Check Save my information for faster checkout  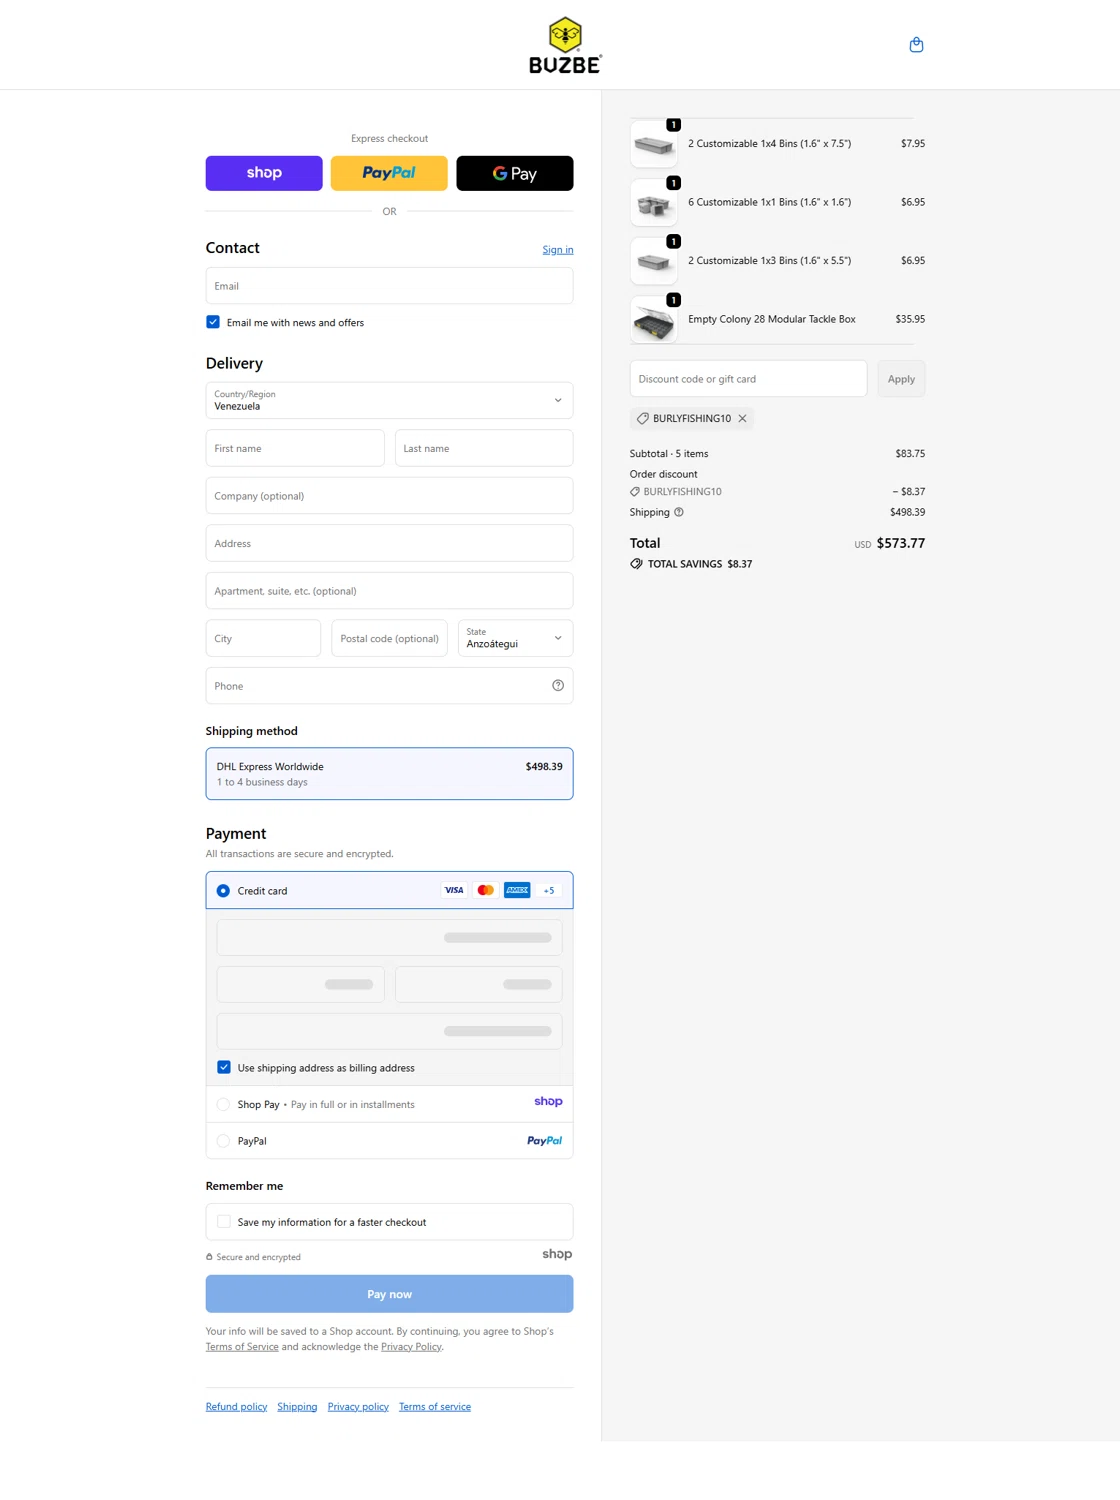coord(224,1222)
